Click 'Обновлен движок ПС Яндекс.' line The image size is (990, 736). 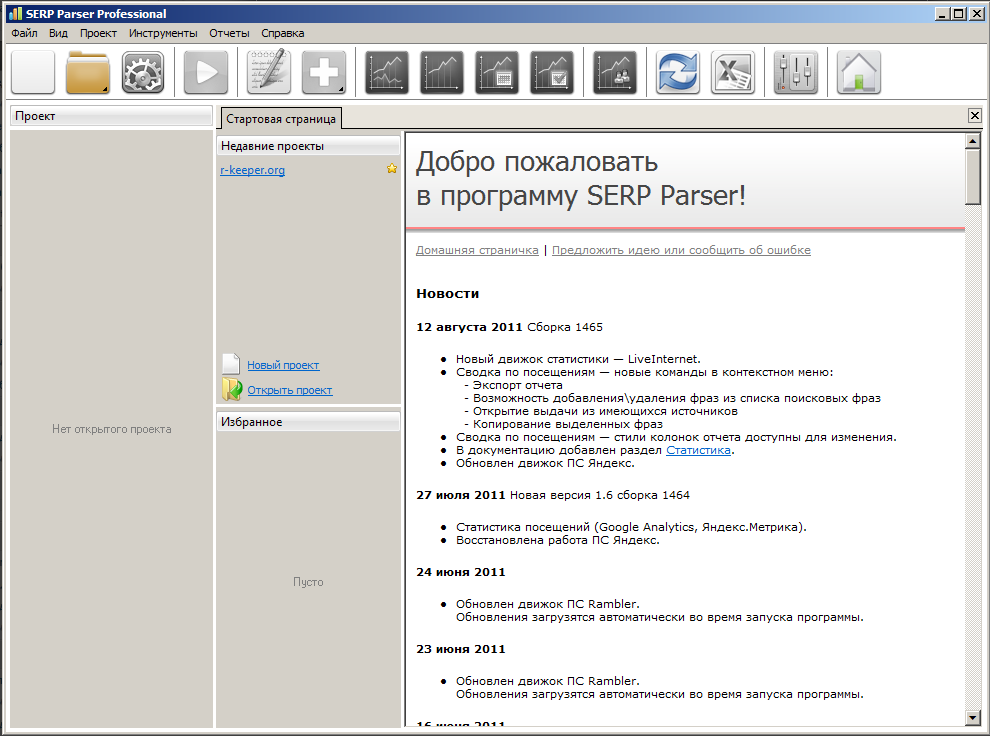545,463
